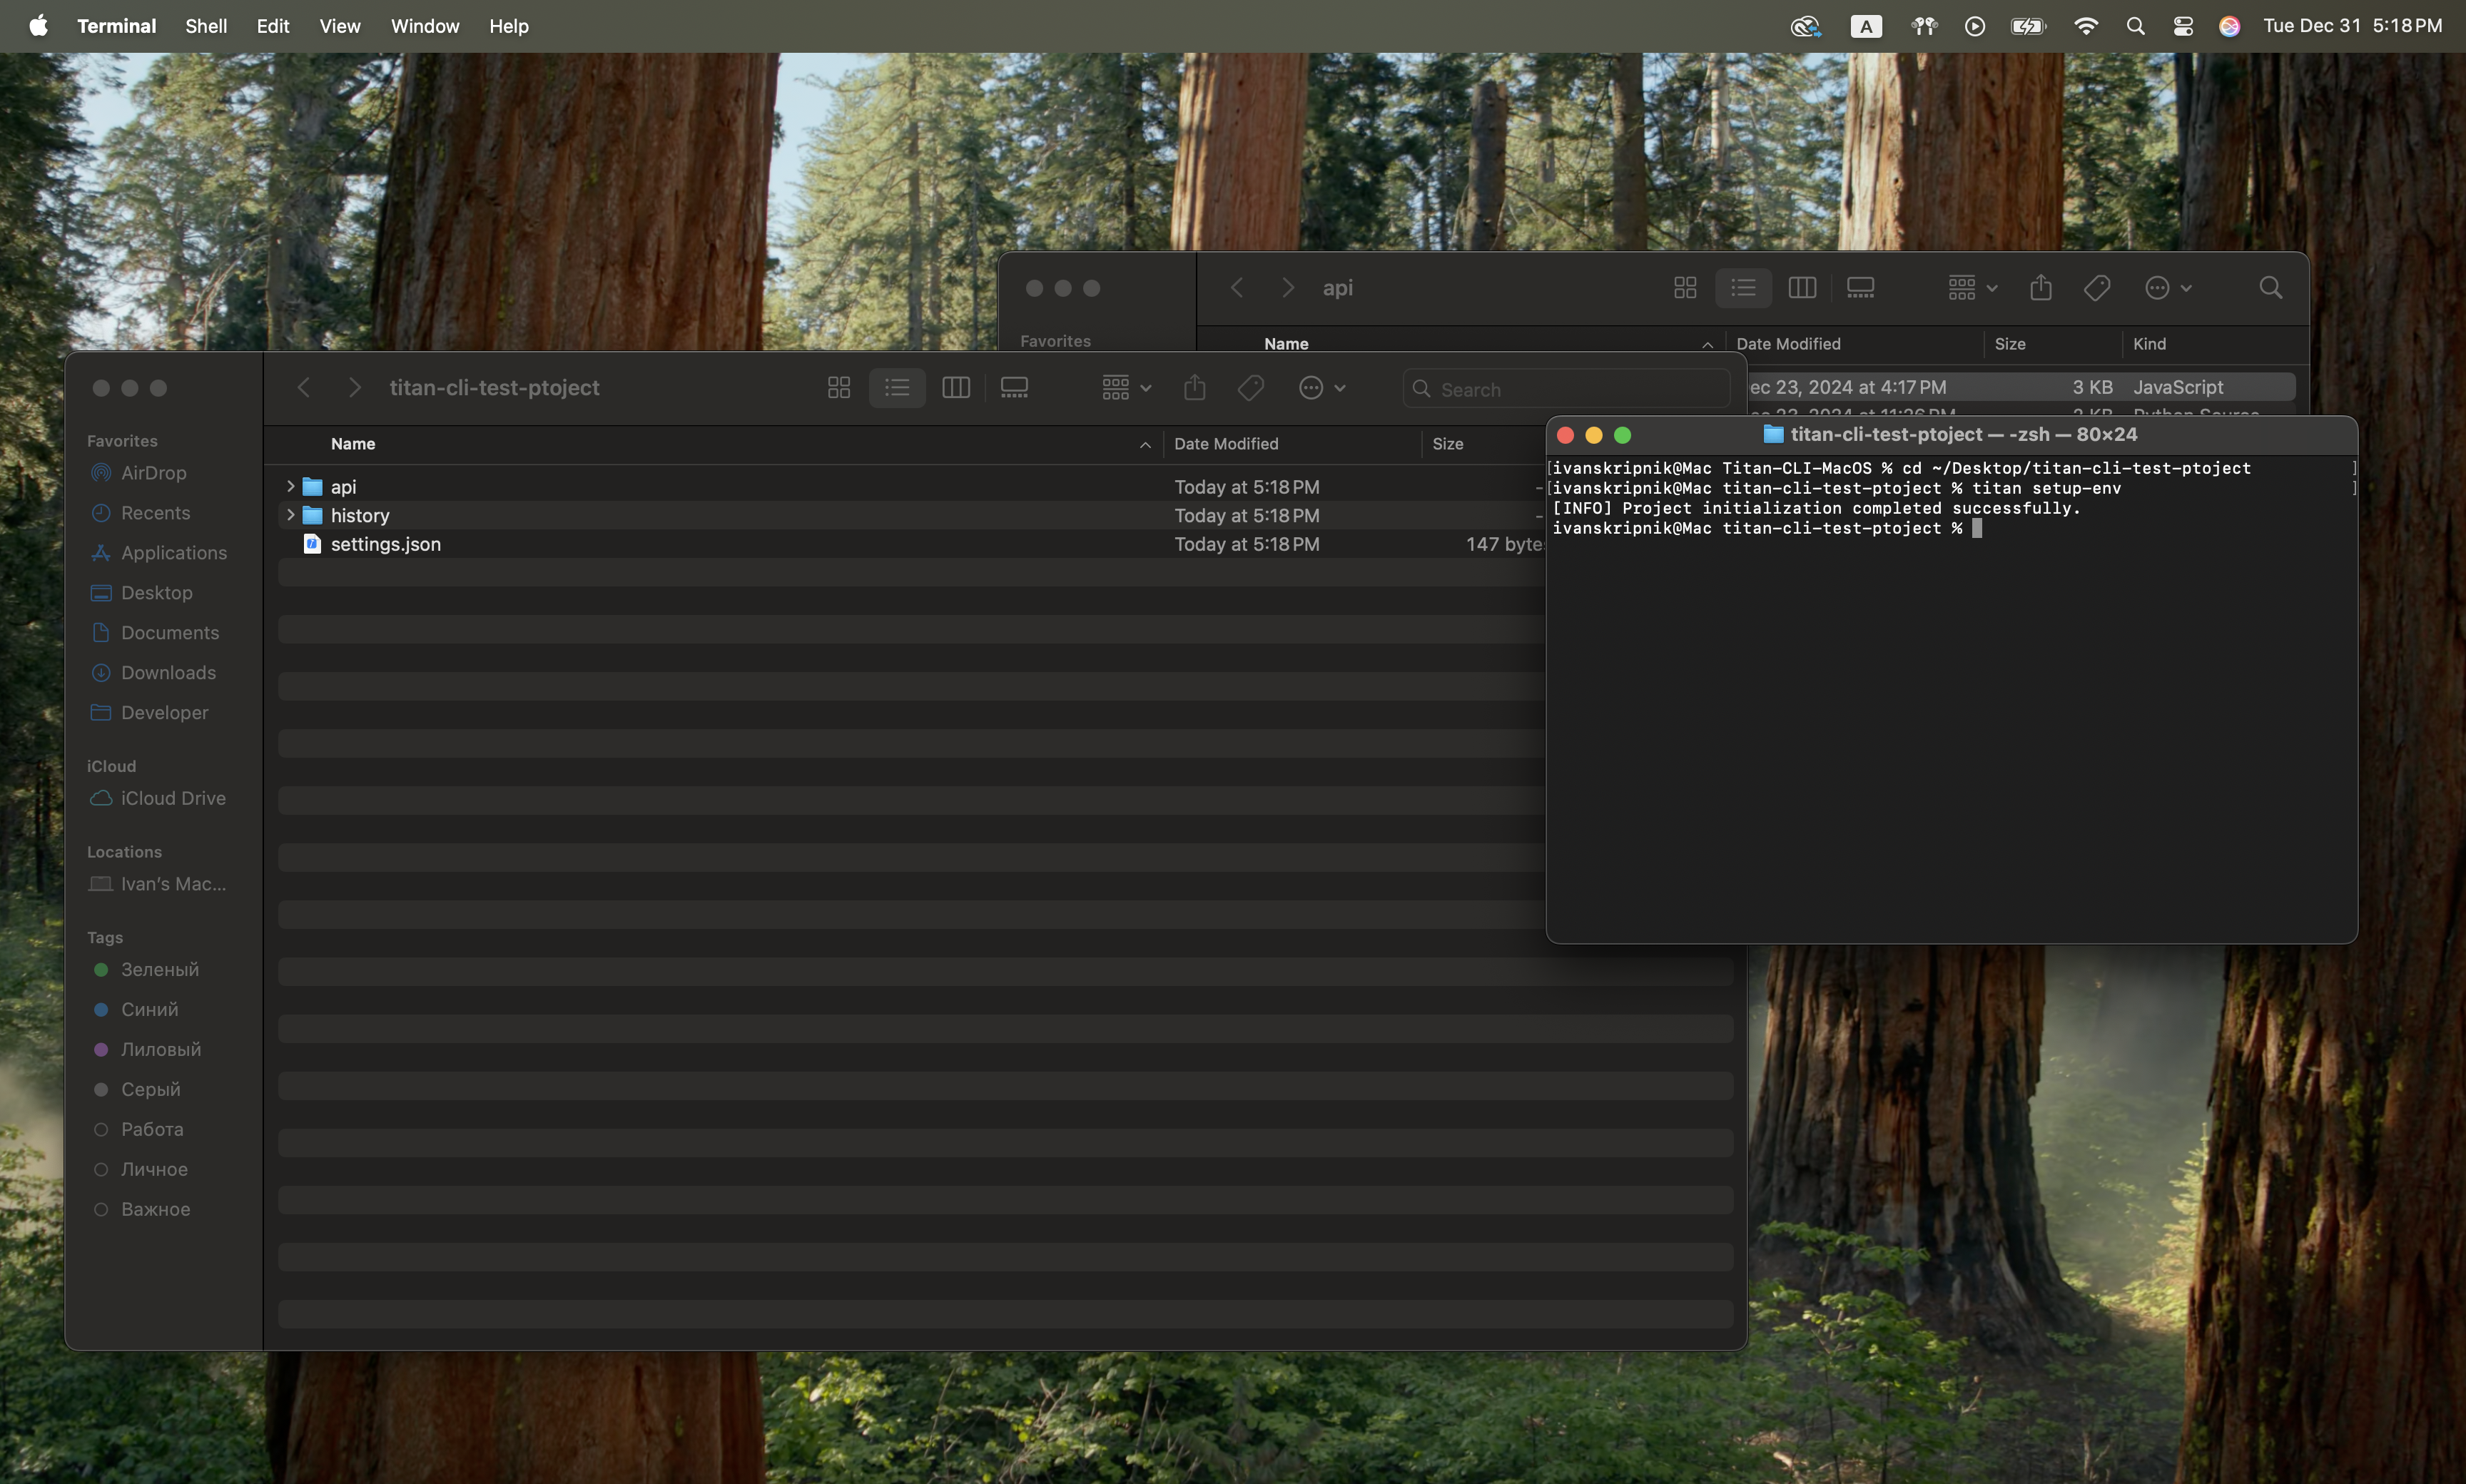Open the Terminal app menu
Image resolution: width=2466 pixels, height=1484 pixels.
point(116,26)
